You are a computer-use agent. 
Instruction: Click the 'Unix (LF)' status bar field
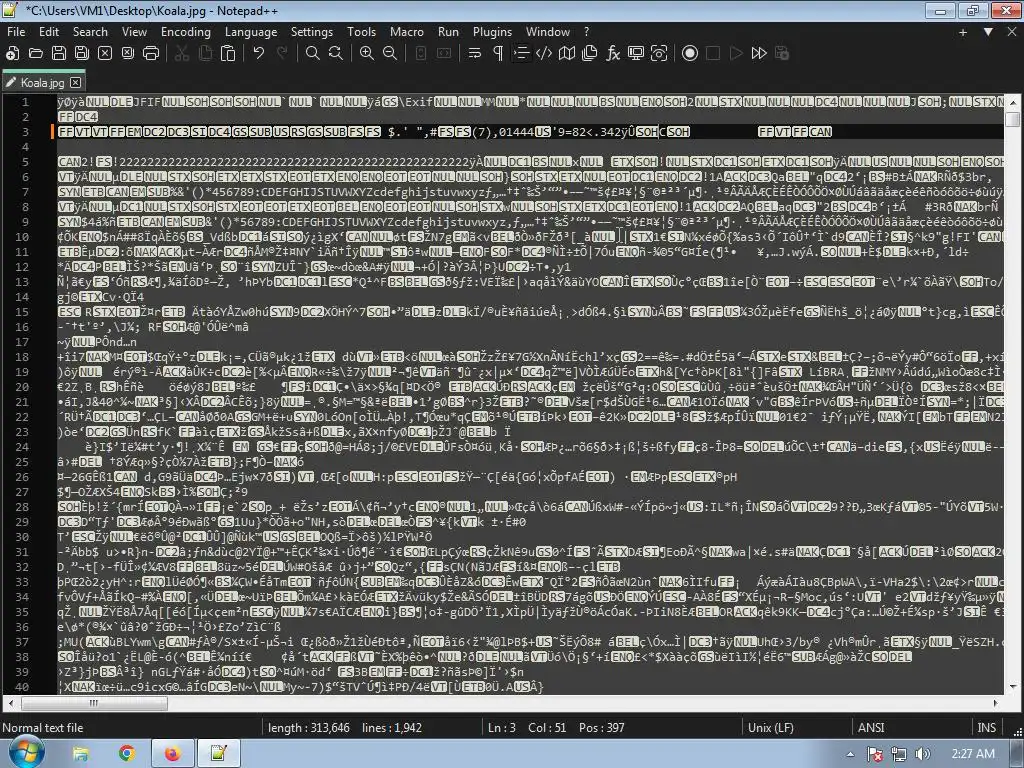coord(771,728)
